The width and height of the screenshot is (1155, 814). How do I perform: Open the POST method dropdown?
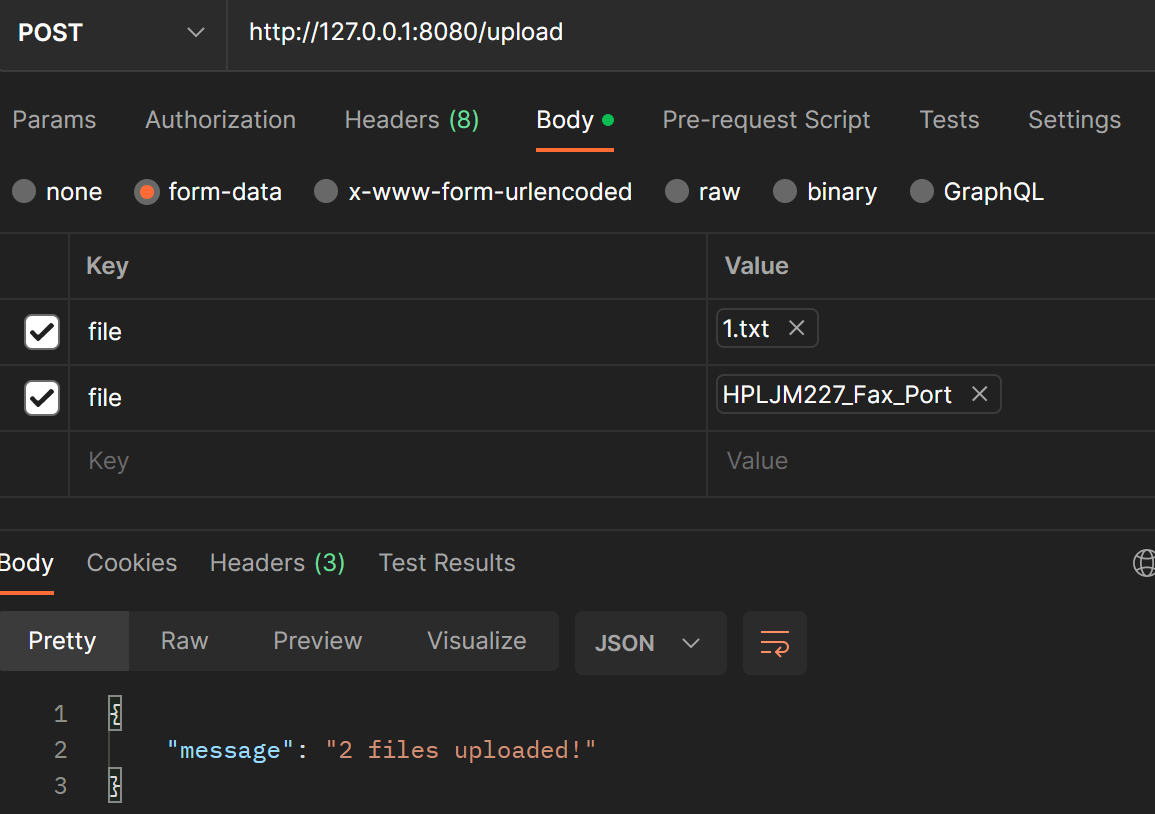click(112, 33)
